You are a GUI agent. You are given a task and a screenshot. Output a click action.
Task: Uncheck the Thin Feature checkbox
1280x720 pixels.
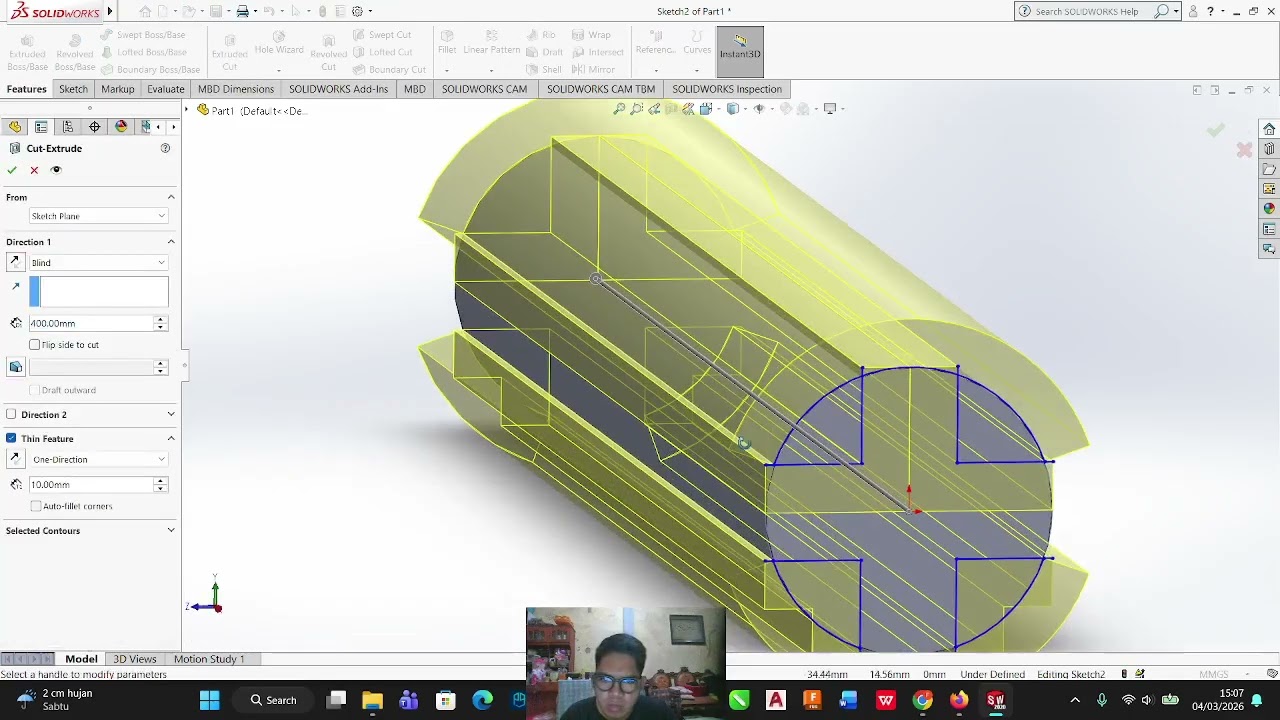tap(11, 438)
